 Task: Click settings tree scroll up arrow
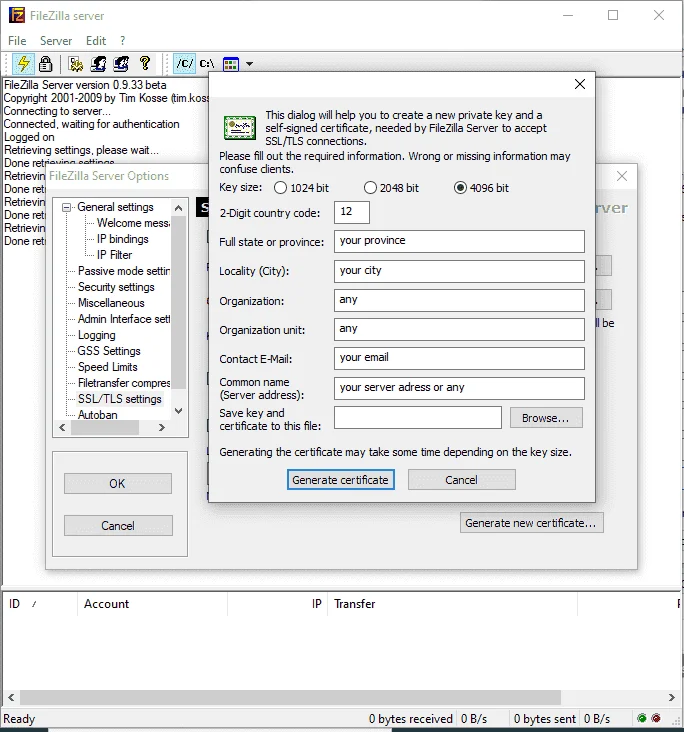click(178, 208)
